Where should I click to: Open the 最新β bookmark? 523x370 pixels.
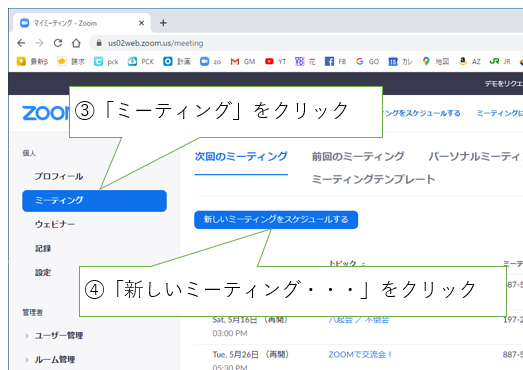32,61
